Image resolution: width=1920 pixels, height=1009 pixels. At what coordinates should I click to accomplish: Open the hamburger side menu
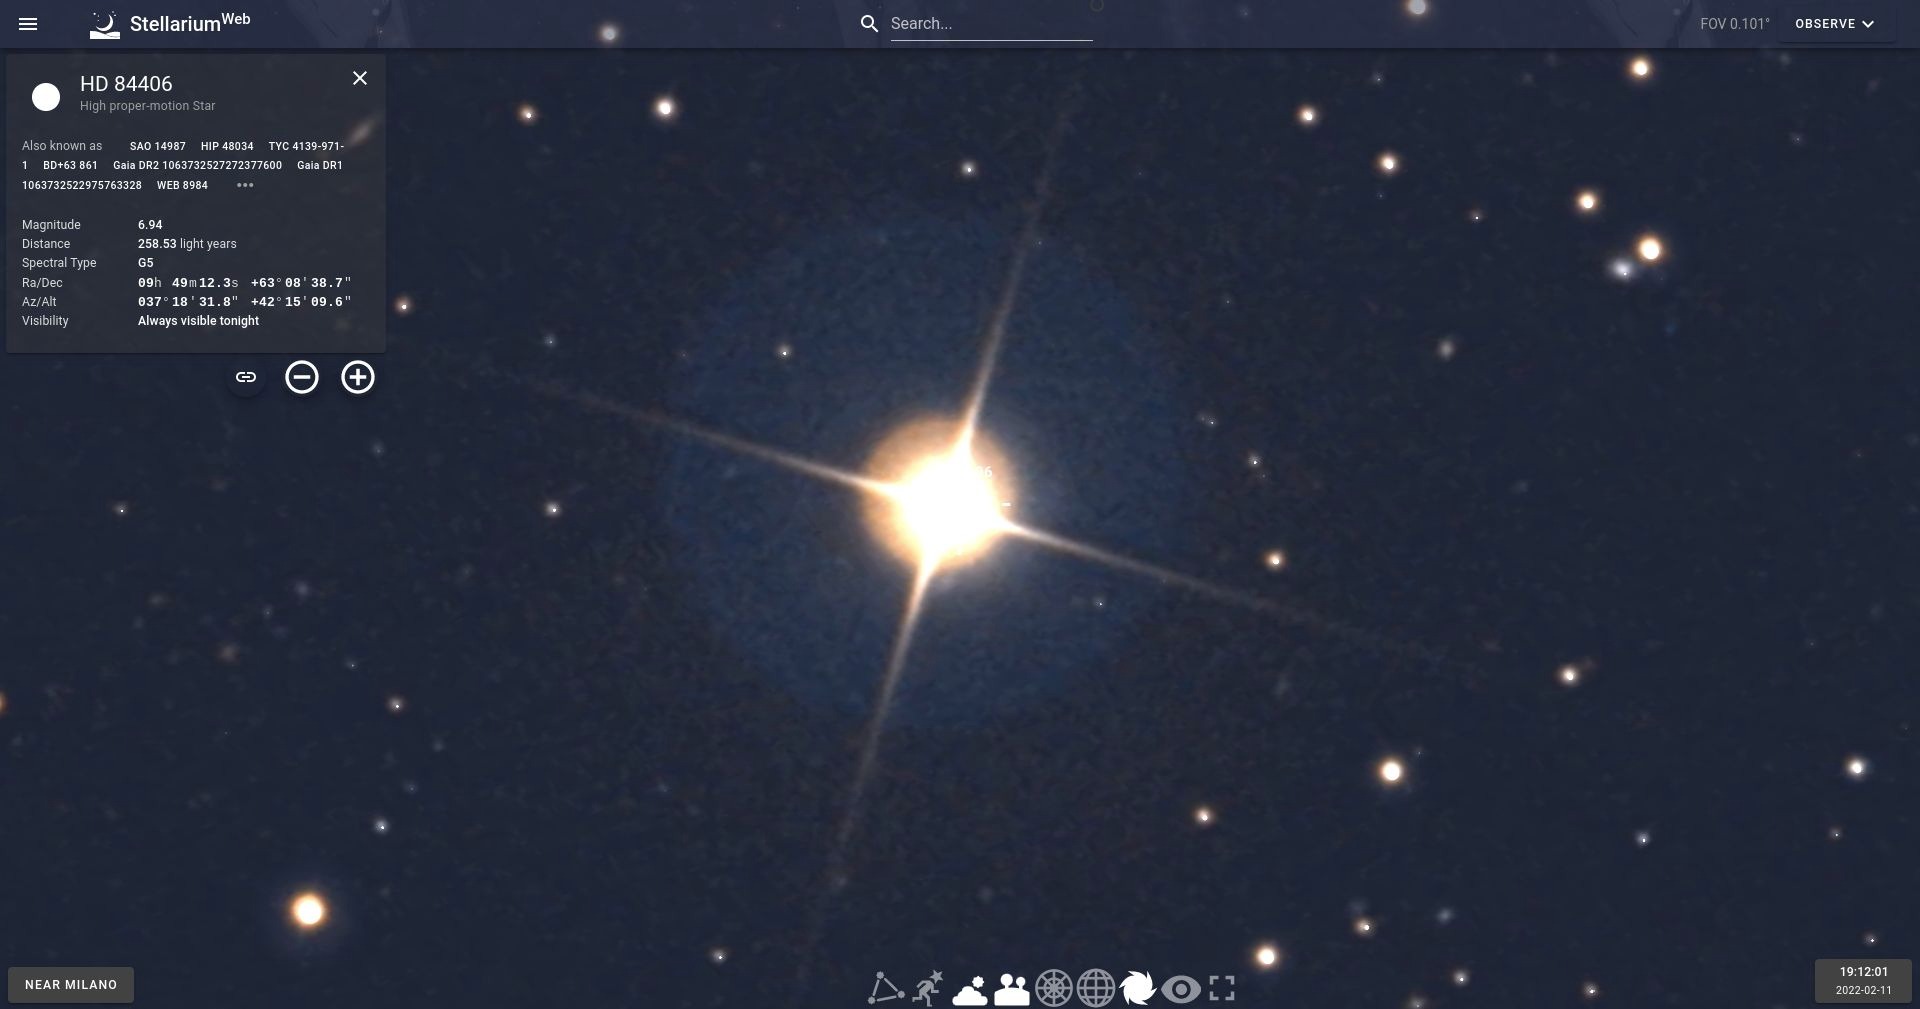point(28,24)
